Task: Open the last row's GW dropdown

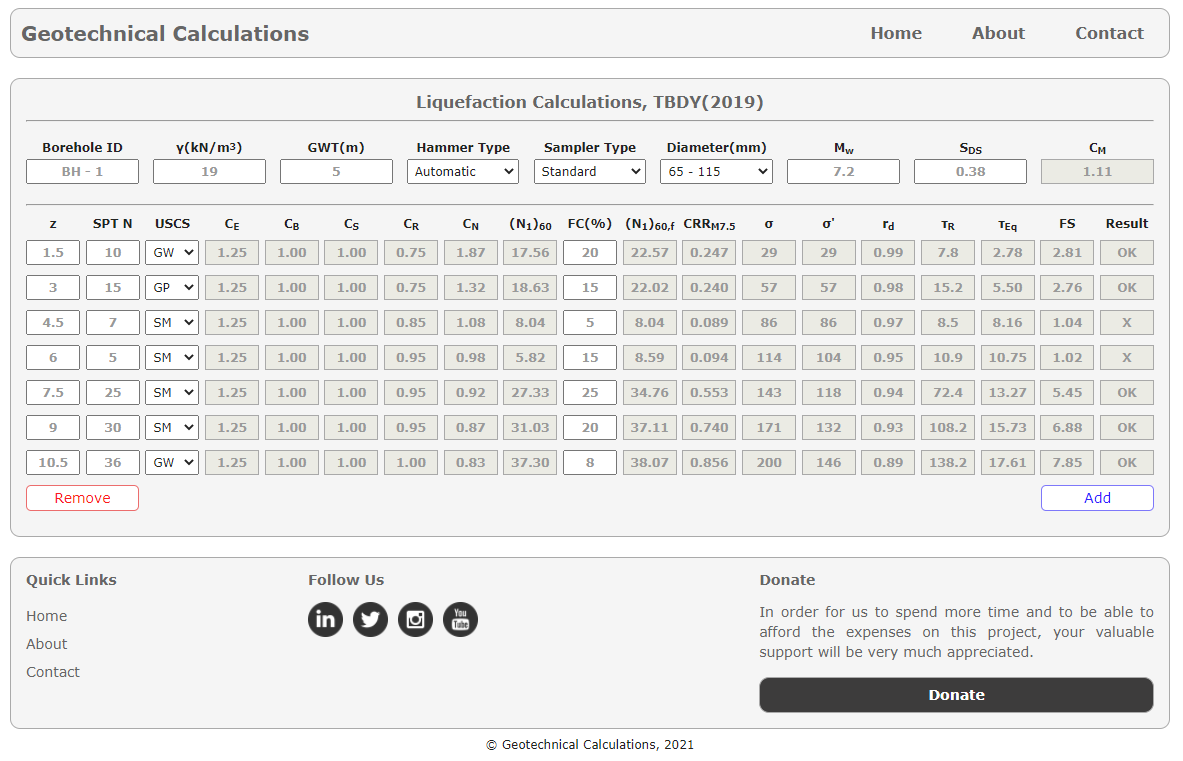Action: tap(172, 462)
